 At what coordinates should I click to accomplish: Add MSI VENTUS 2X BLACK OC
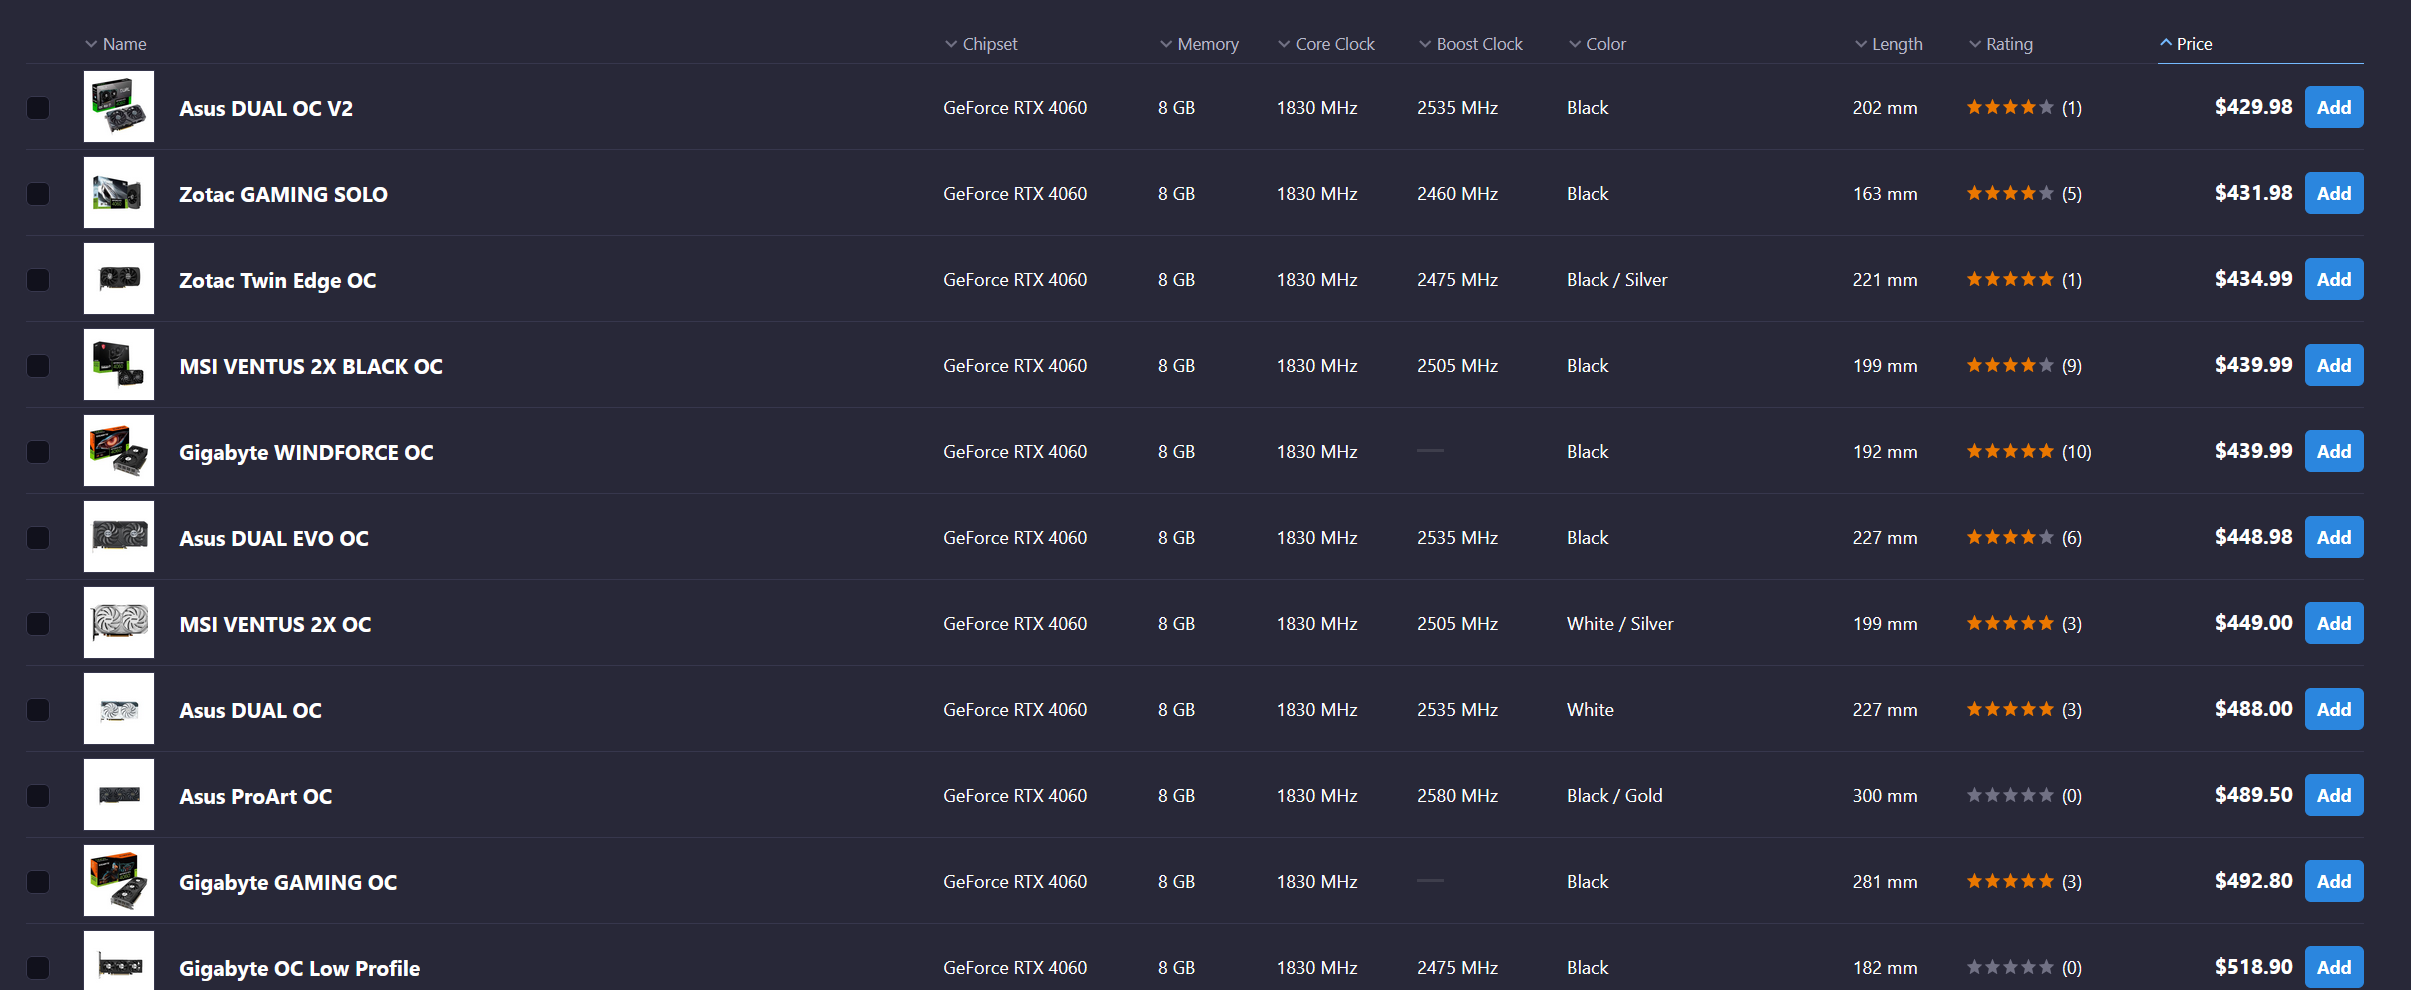[2334, 365]
